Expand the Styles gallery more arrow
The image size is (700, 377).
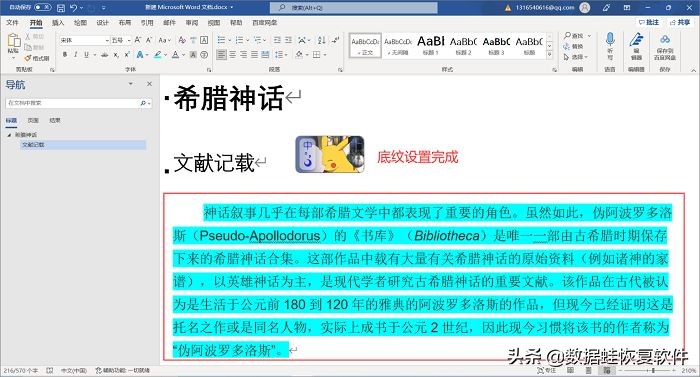click(x=550, y=54)
